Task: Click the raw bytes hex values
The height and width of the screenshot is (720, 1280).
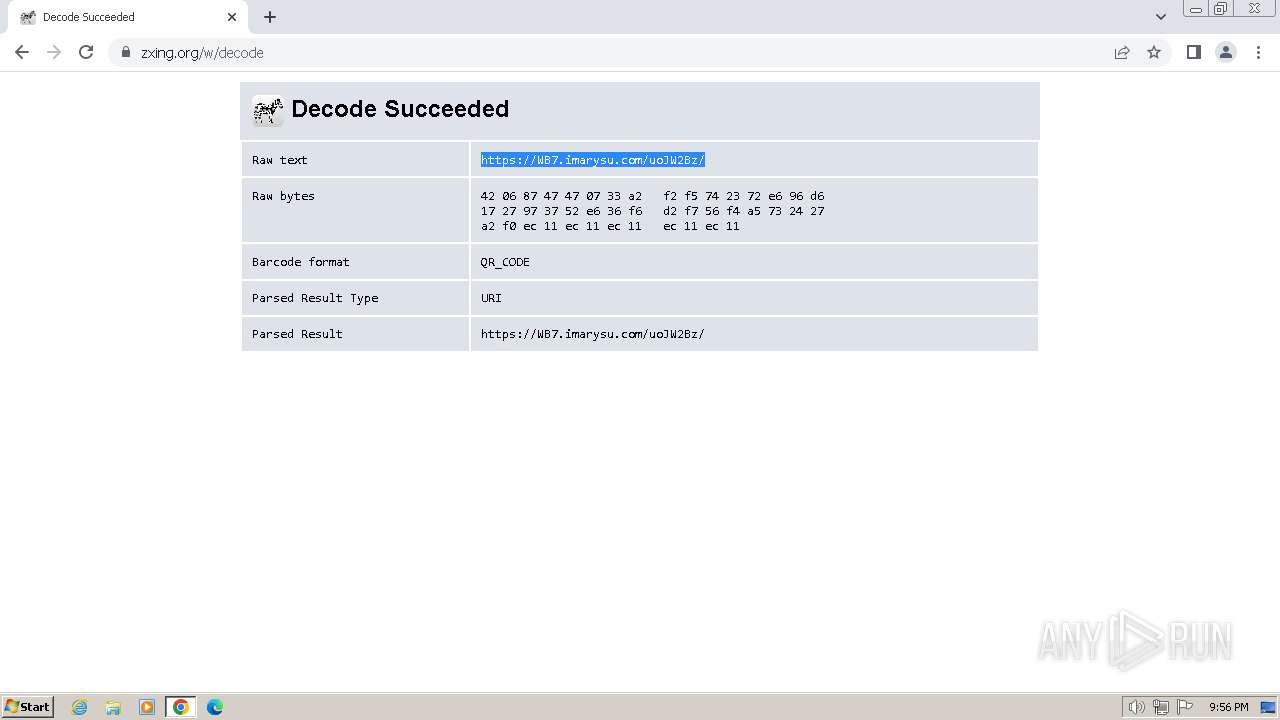Action: [652, 211]
